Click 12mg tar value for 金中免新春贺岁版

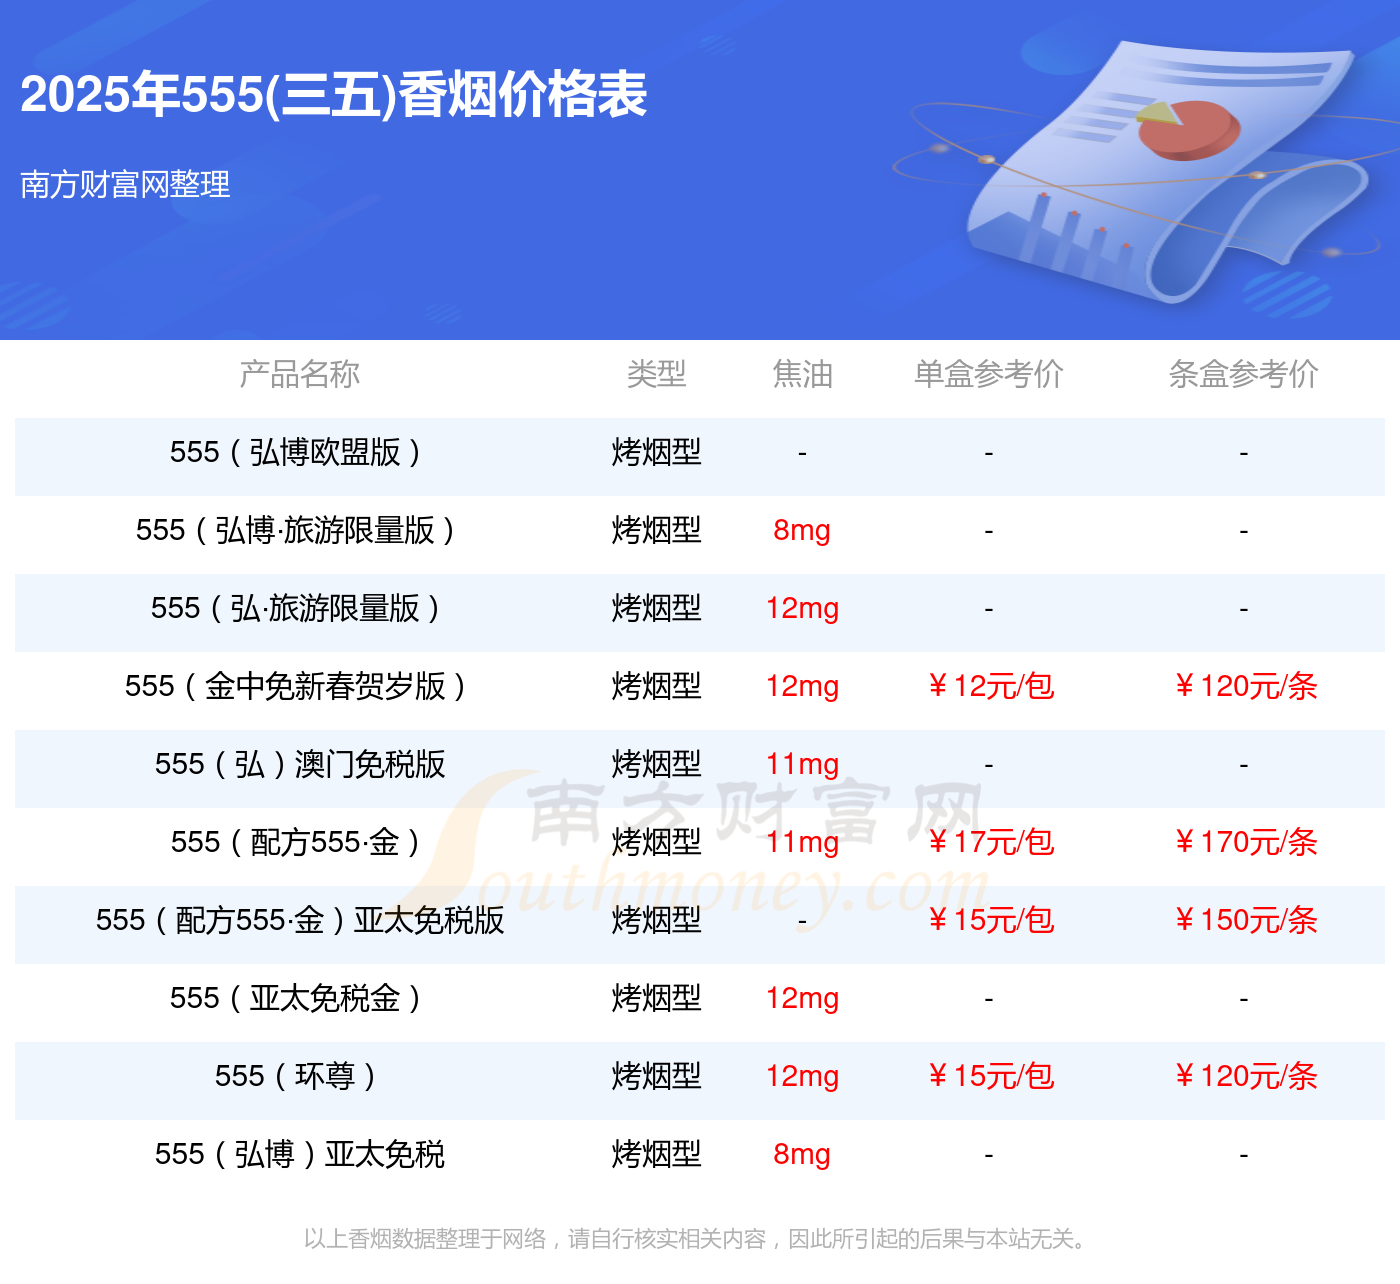(x=802, y=686)
